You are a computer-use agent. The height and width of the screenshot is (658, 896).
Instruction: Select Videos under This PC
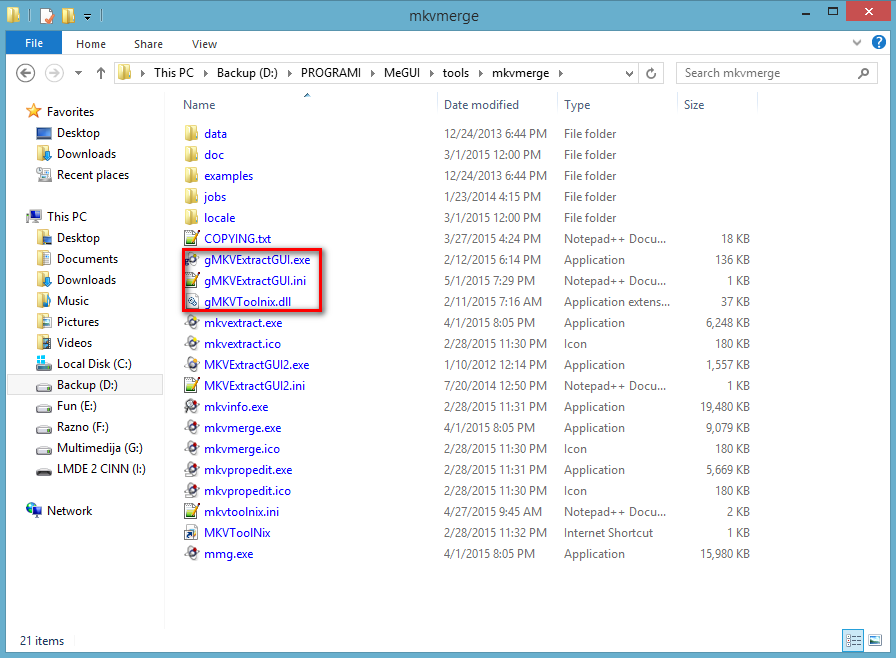click(x=74, y=343)
